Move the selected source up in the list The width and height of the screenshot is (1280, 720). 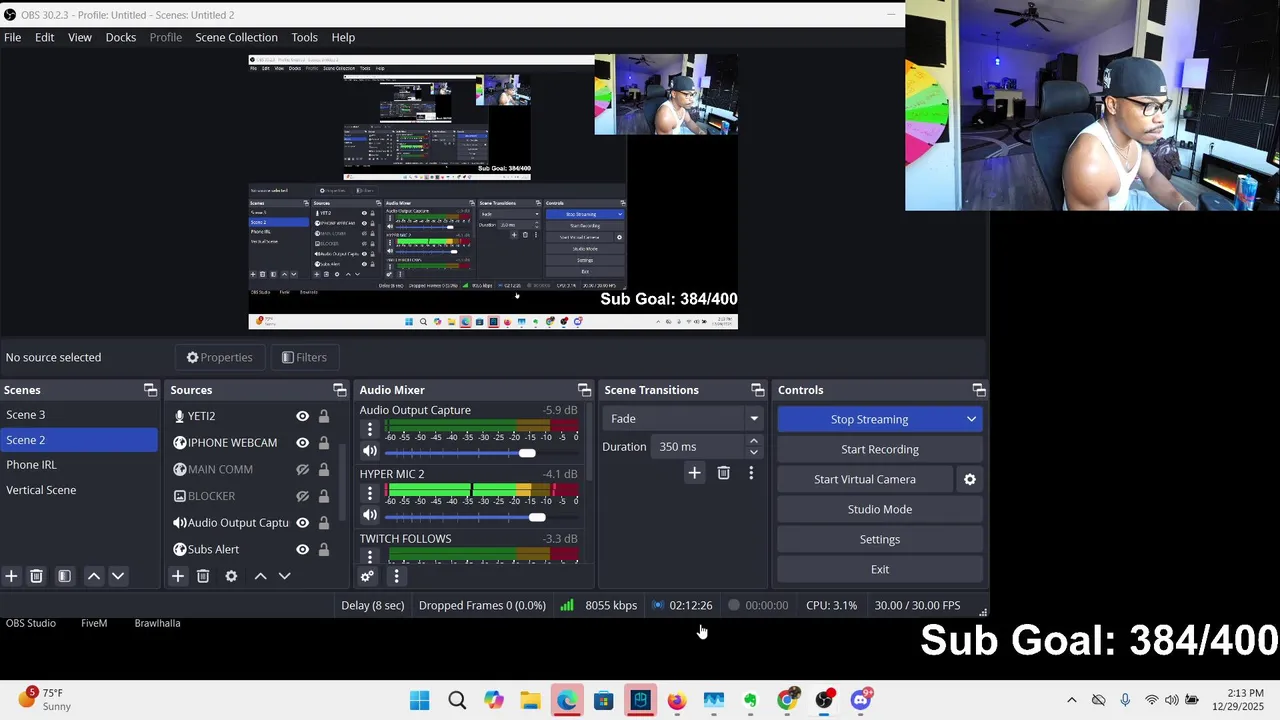point(260,576)
